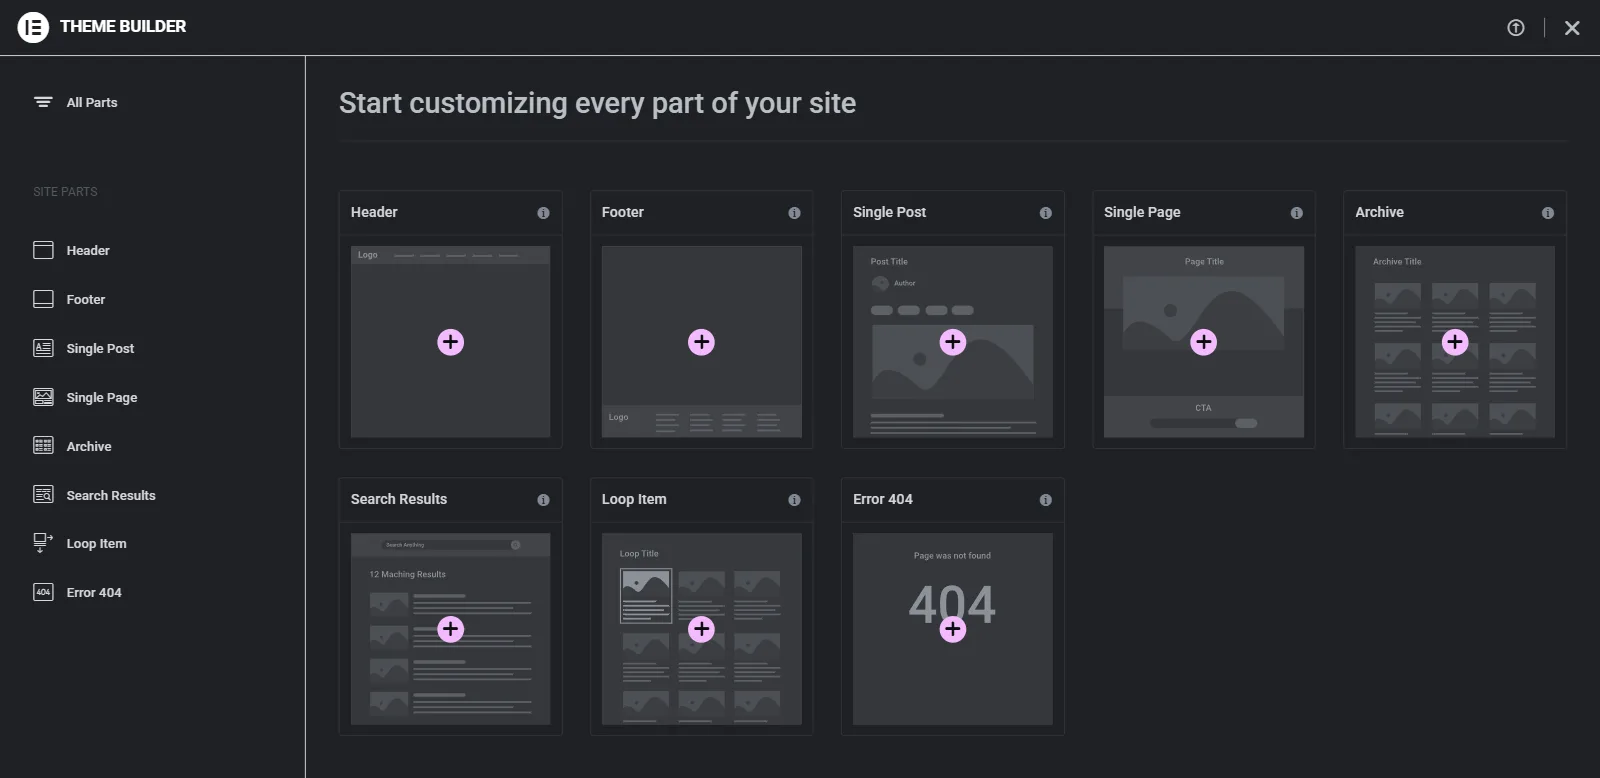Add a new Search Results template with plus
The width and height of the screenshot is (1600, 778).
(451, 629)
